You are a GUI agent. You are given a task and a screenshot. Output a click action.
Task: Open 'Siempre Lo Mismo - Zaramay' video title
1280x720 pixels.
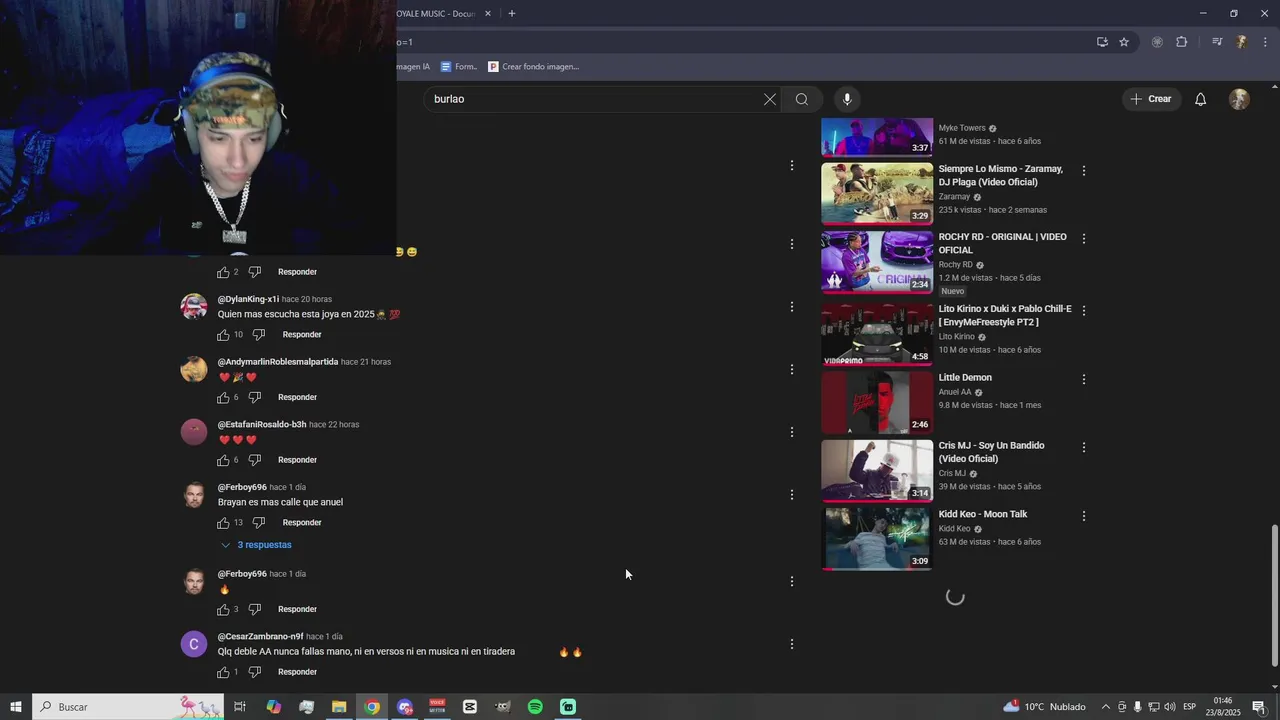(1000, 176)
